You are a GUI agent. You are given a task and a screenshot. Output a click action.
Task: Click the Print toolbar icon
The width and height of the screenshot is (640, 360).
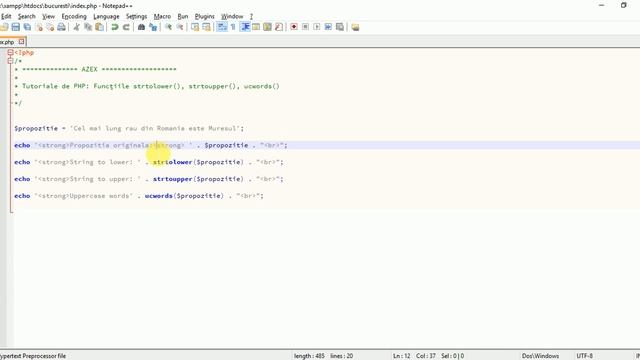(61, 27)
